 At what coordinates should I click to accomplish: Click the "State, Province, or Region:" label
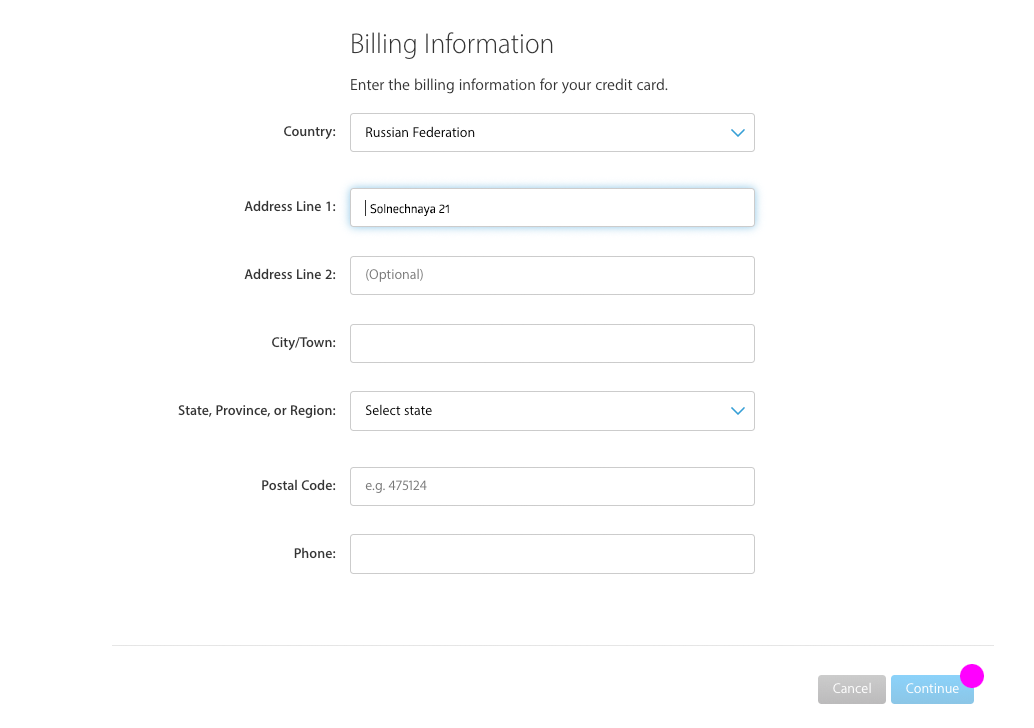click(x=257, y=410)
